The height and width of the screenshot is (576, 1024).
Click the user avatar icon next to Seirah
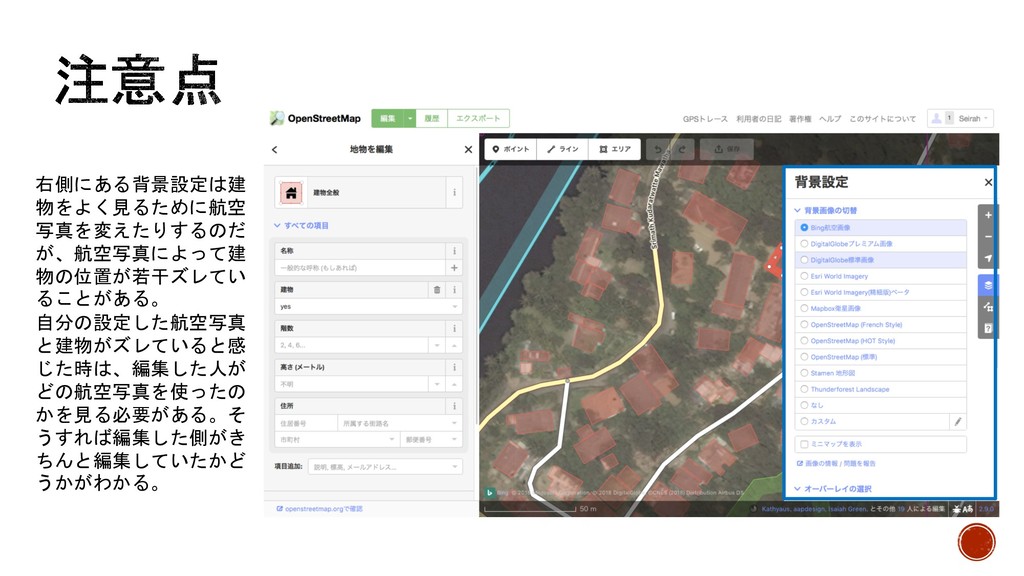pos(936,118)
